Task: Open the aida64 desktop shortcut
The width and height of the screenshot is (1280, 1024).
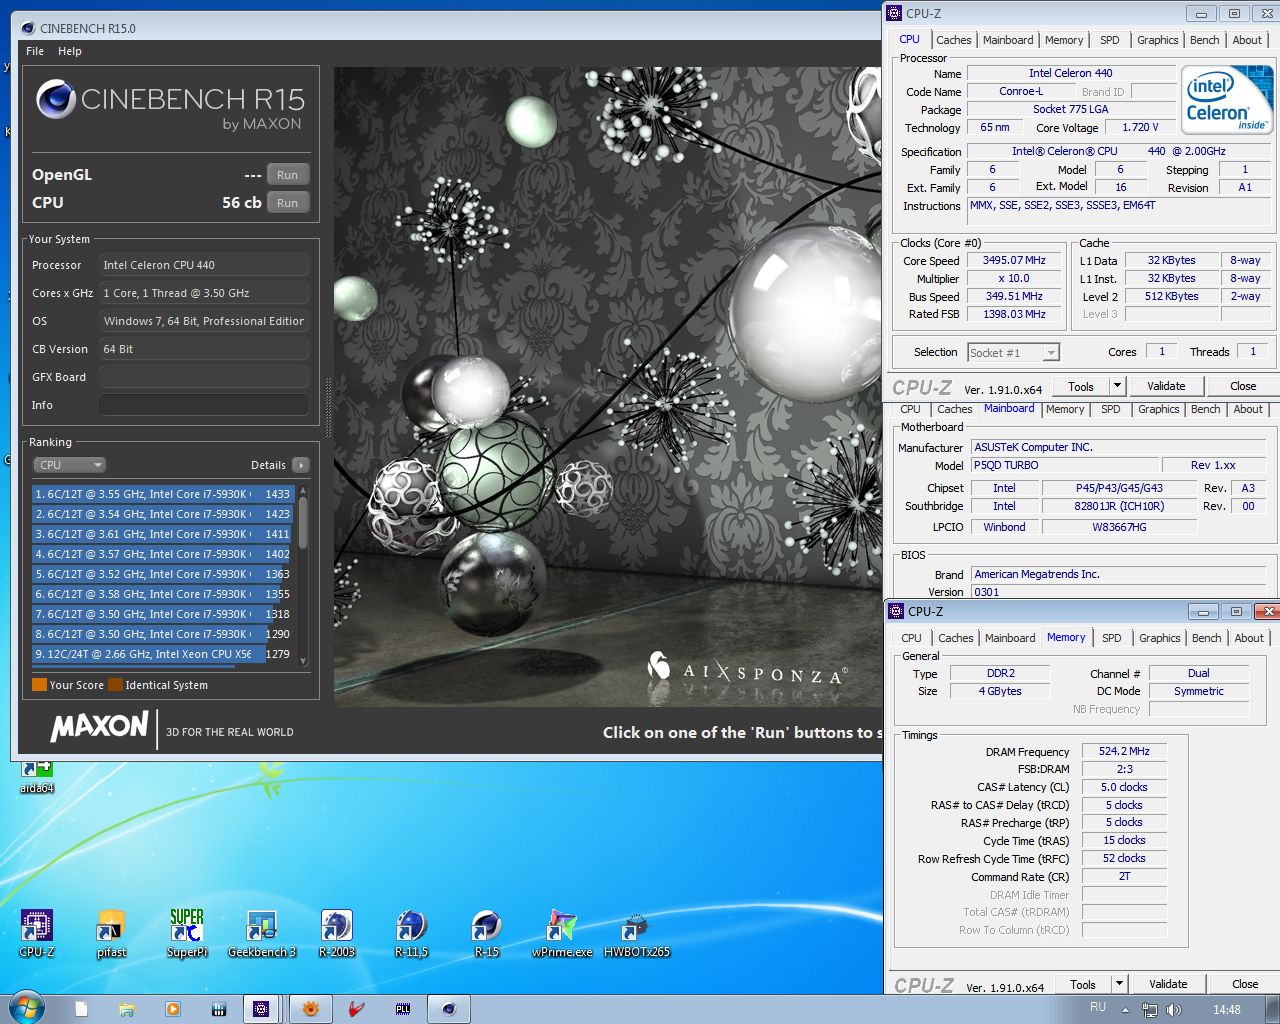Action: click(x=37, y=777)
